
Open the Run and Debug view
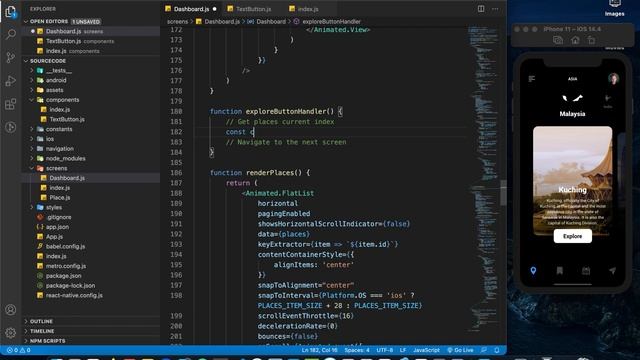click(x=11, y=81)
